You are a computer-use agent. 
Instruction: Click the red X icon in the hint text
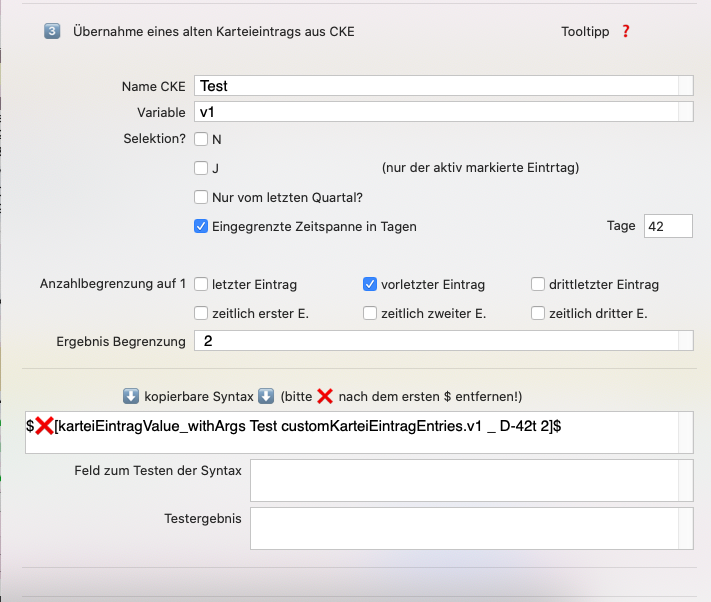tap(325, 396)
